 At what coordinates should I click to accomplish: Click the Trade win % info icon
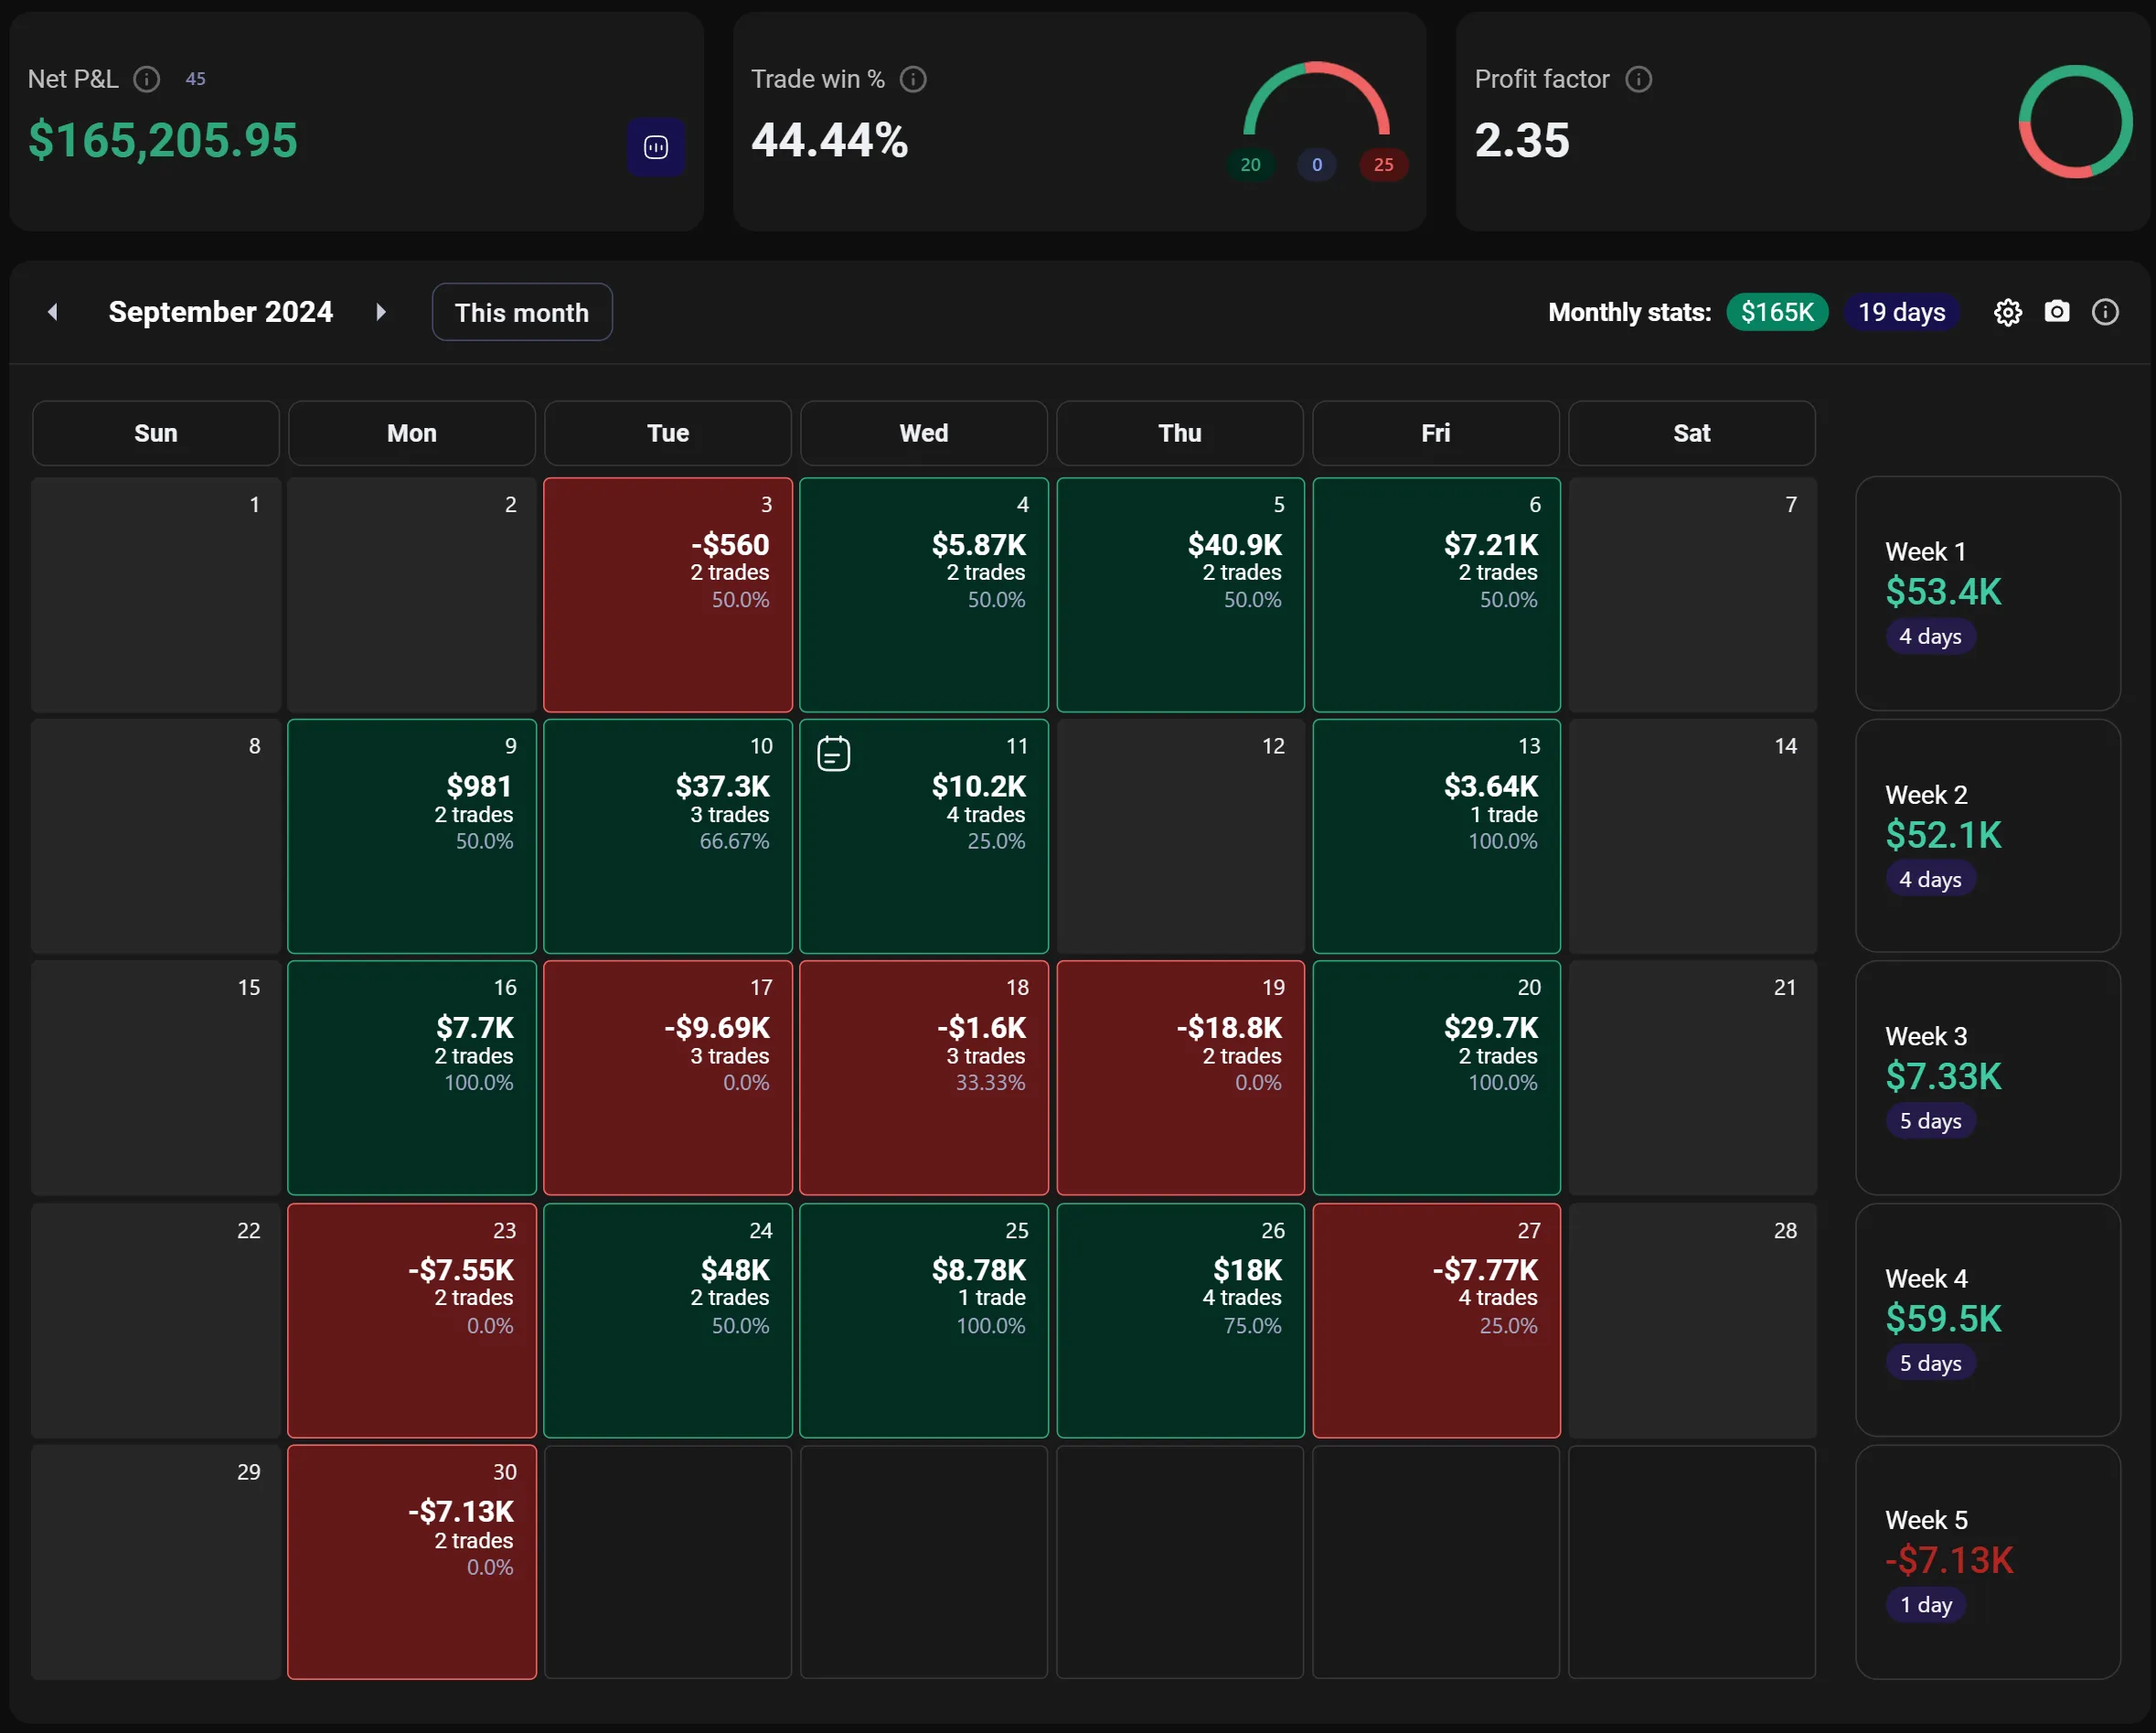tap(913, 79)
